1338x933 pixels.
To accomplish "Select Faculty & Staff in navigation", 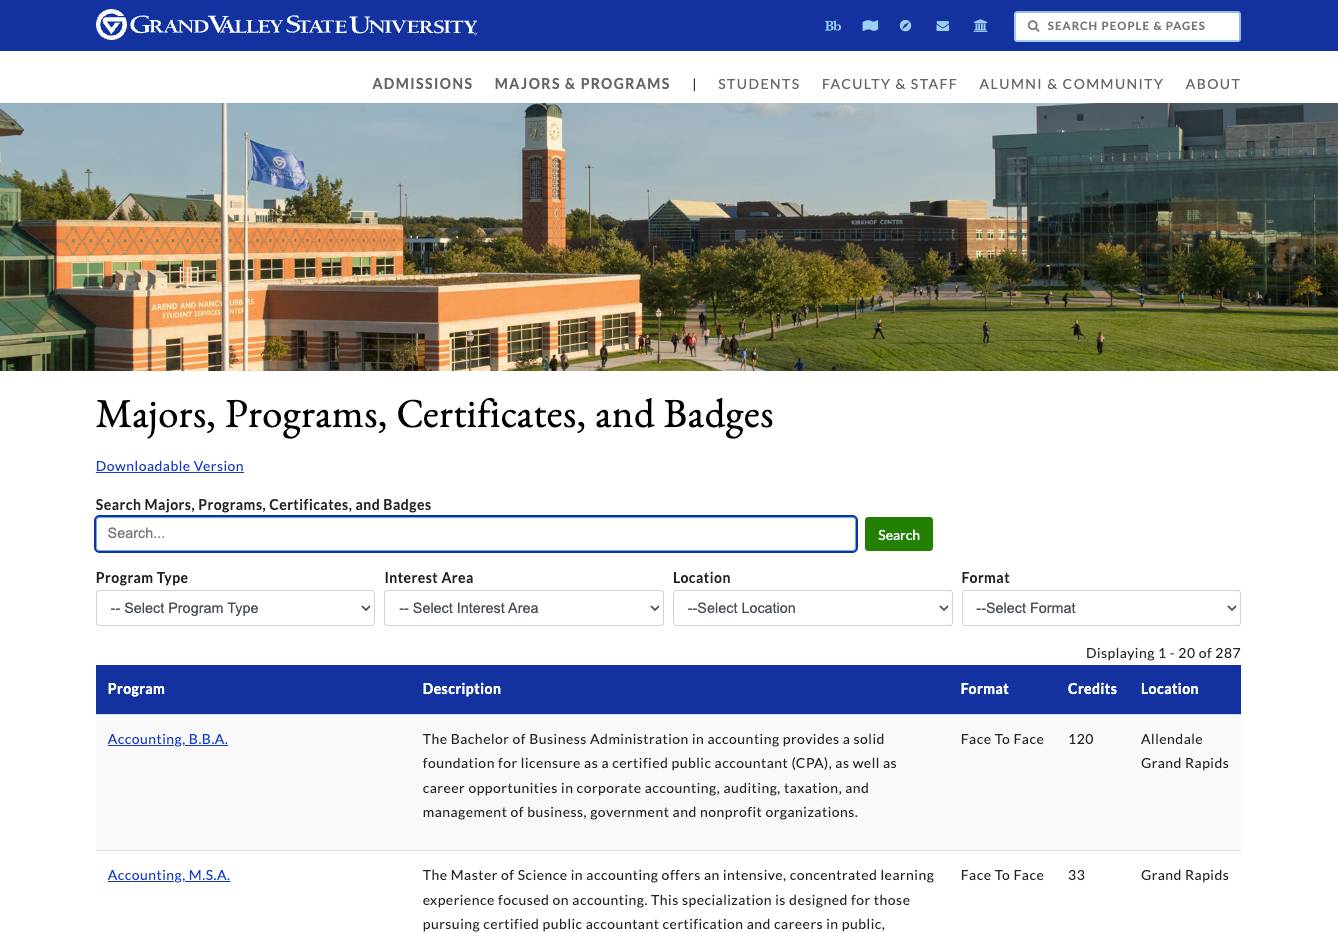I will (x=889, y=84).
